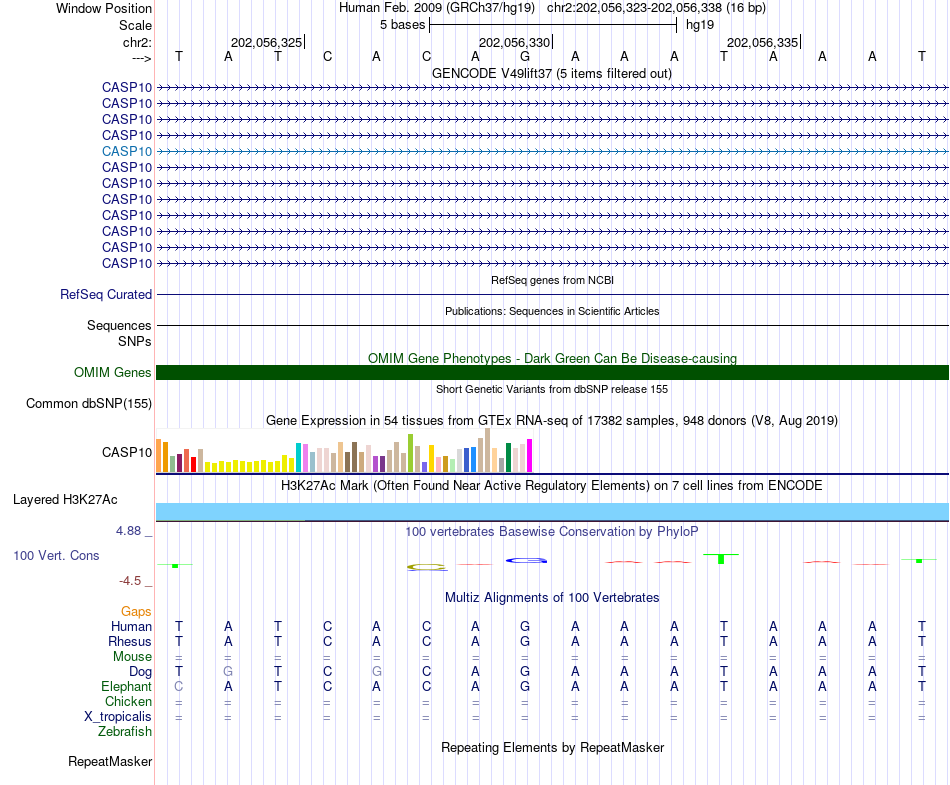Open the RefSeq Curated track label
The image size is (950, 785).
tap(106, 294)
